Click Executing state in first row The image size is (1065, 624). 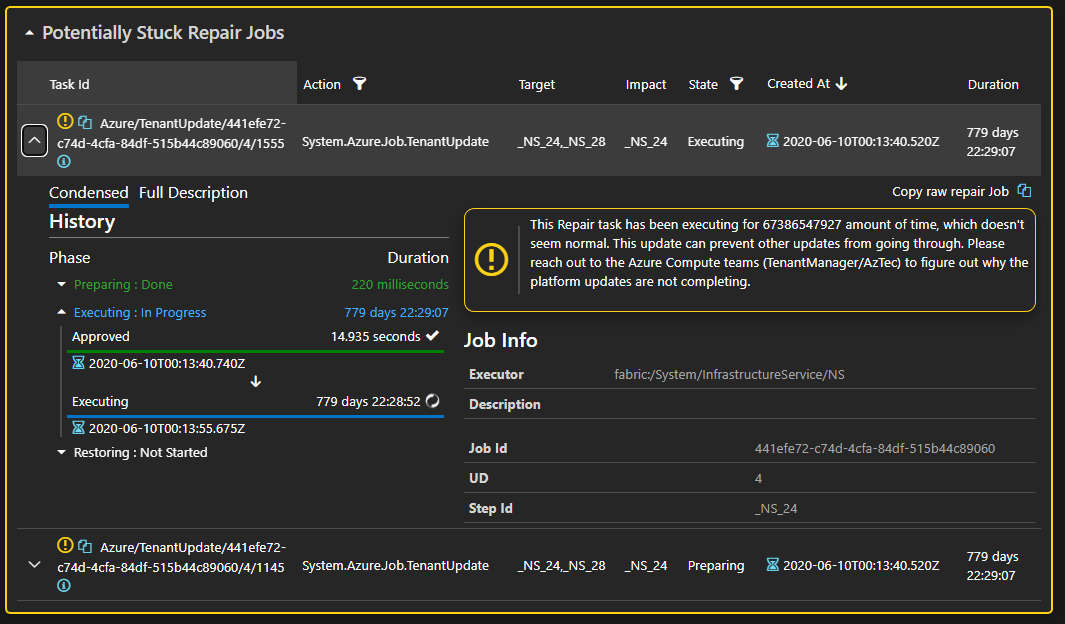[x=716, y=141]
